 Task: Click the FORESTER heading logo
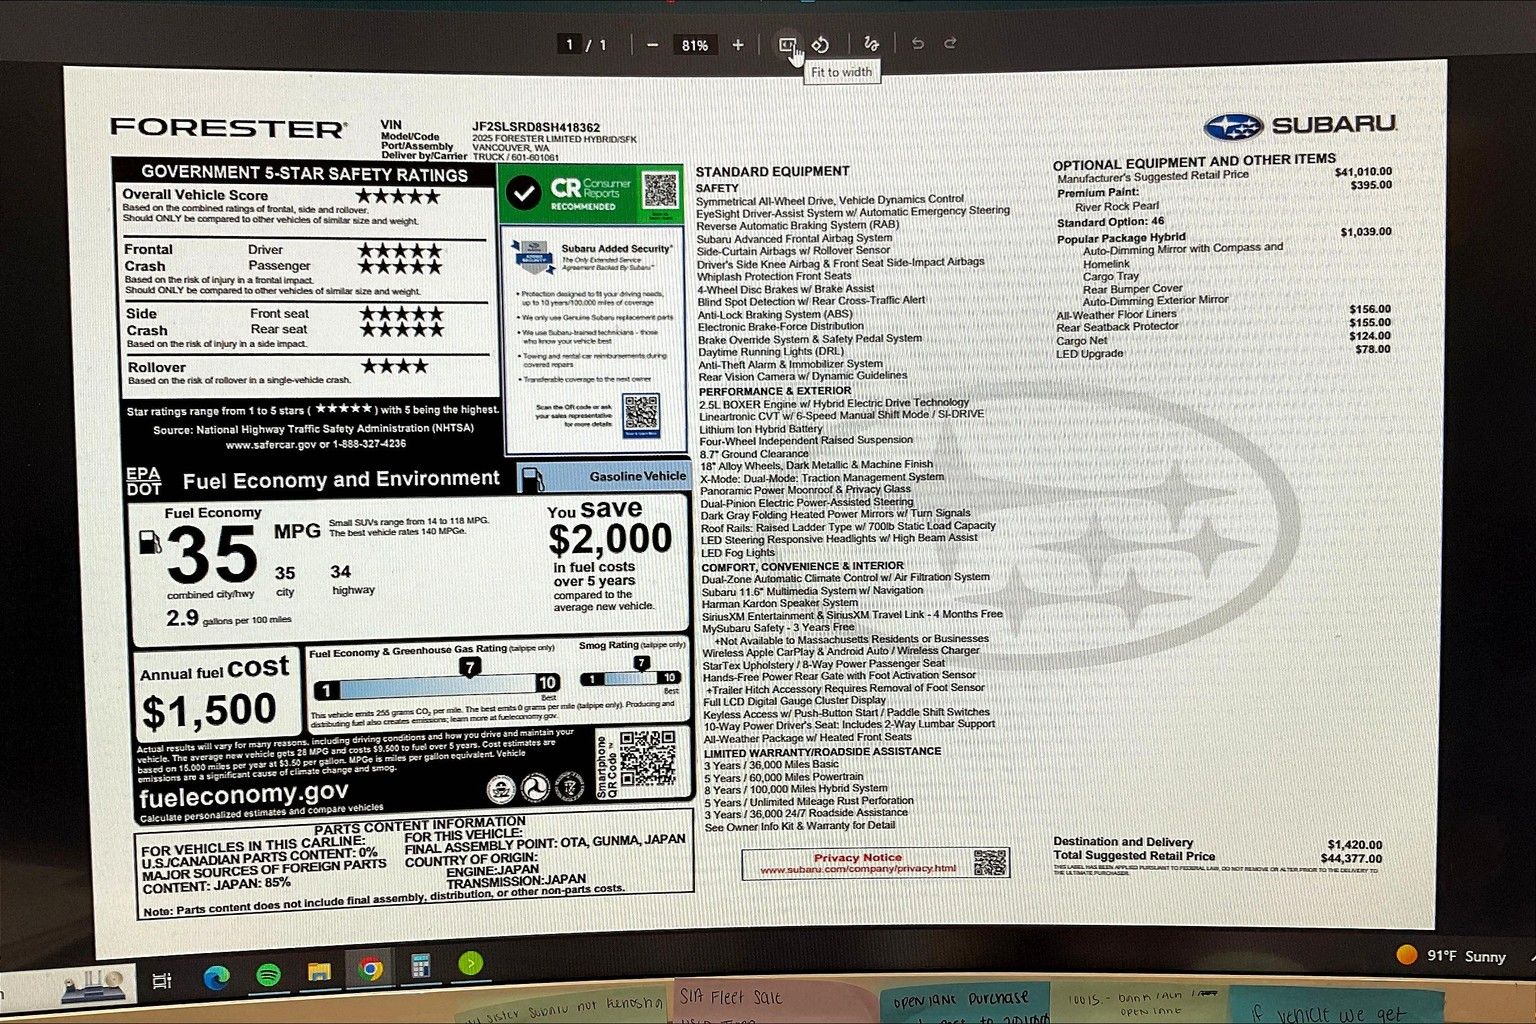[229, 128]
